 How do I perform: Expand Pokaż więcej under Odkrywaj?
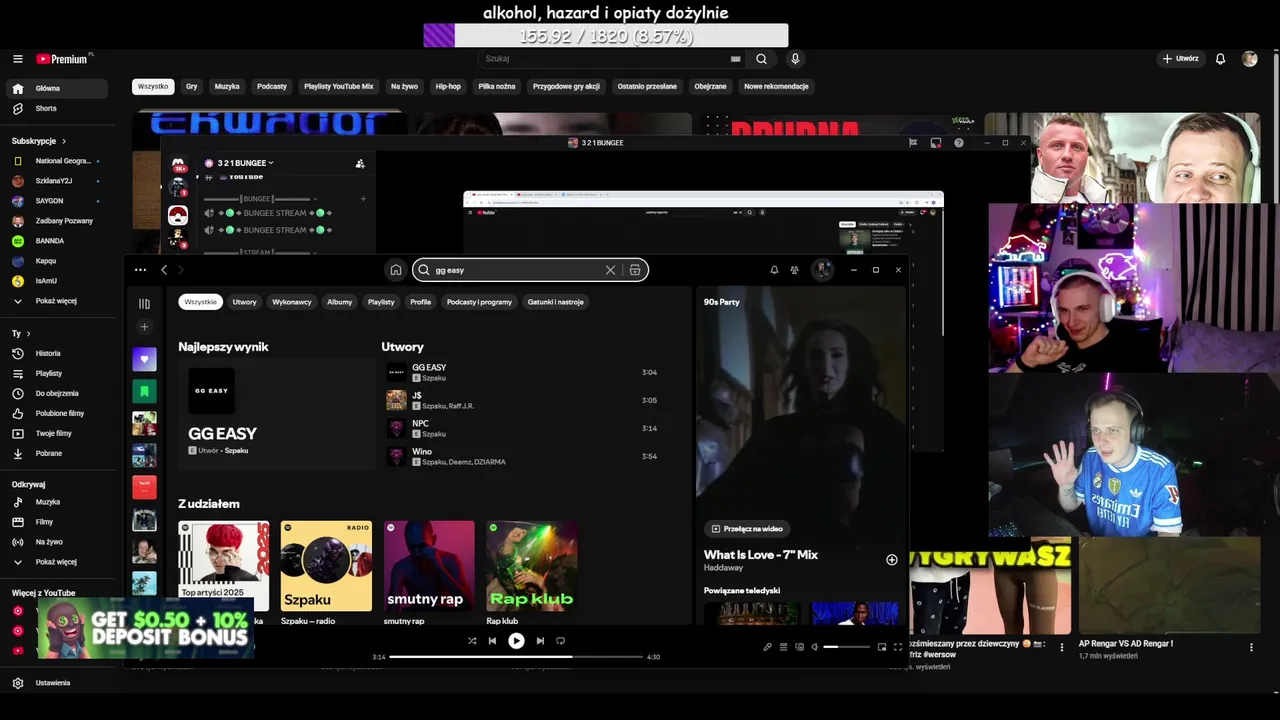point(56,562)
